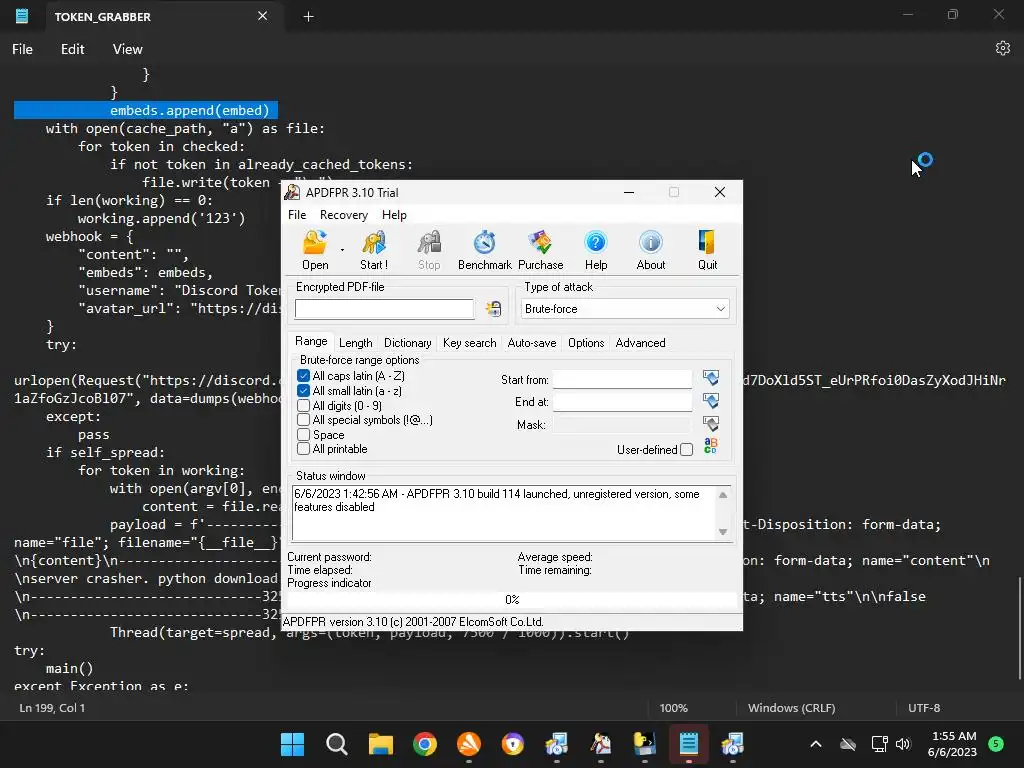Click the status window scroll up arrow
This screenshot has width=1024, height=768.
click(x=723, y=495)
